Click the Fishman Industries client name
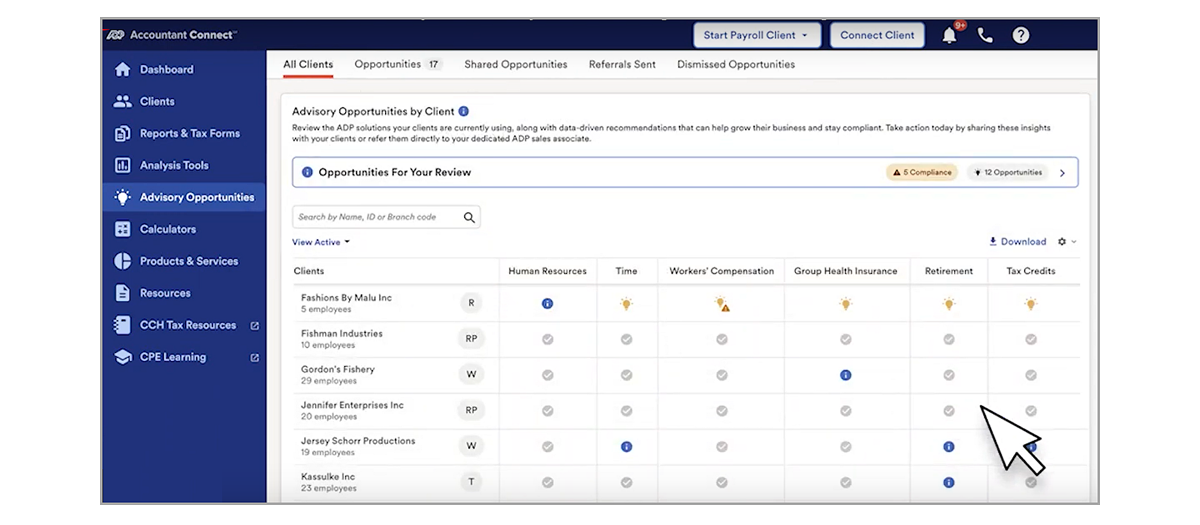The width and height of the screenshot is (1200, 525). coord(342,334)
